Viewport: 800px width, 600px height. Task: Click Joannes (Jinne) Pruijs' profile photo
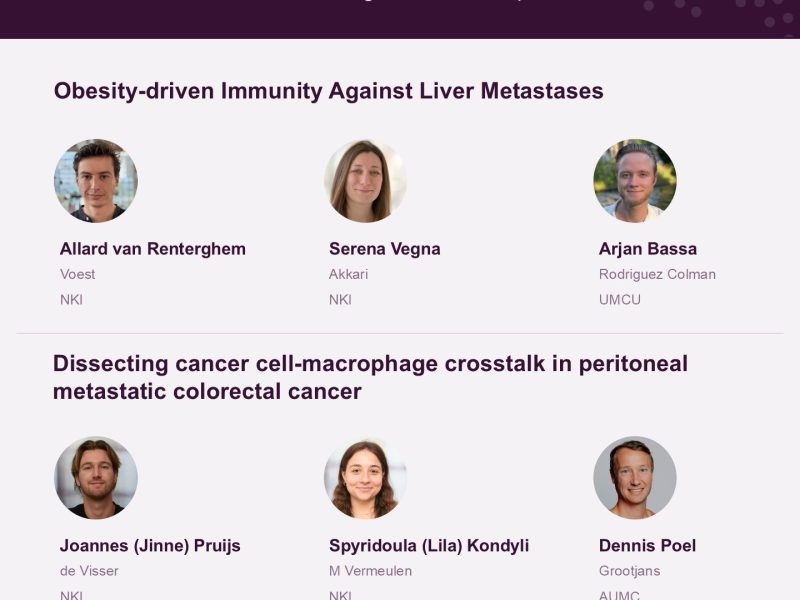96,478
